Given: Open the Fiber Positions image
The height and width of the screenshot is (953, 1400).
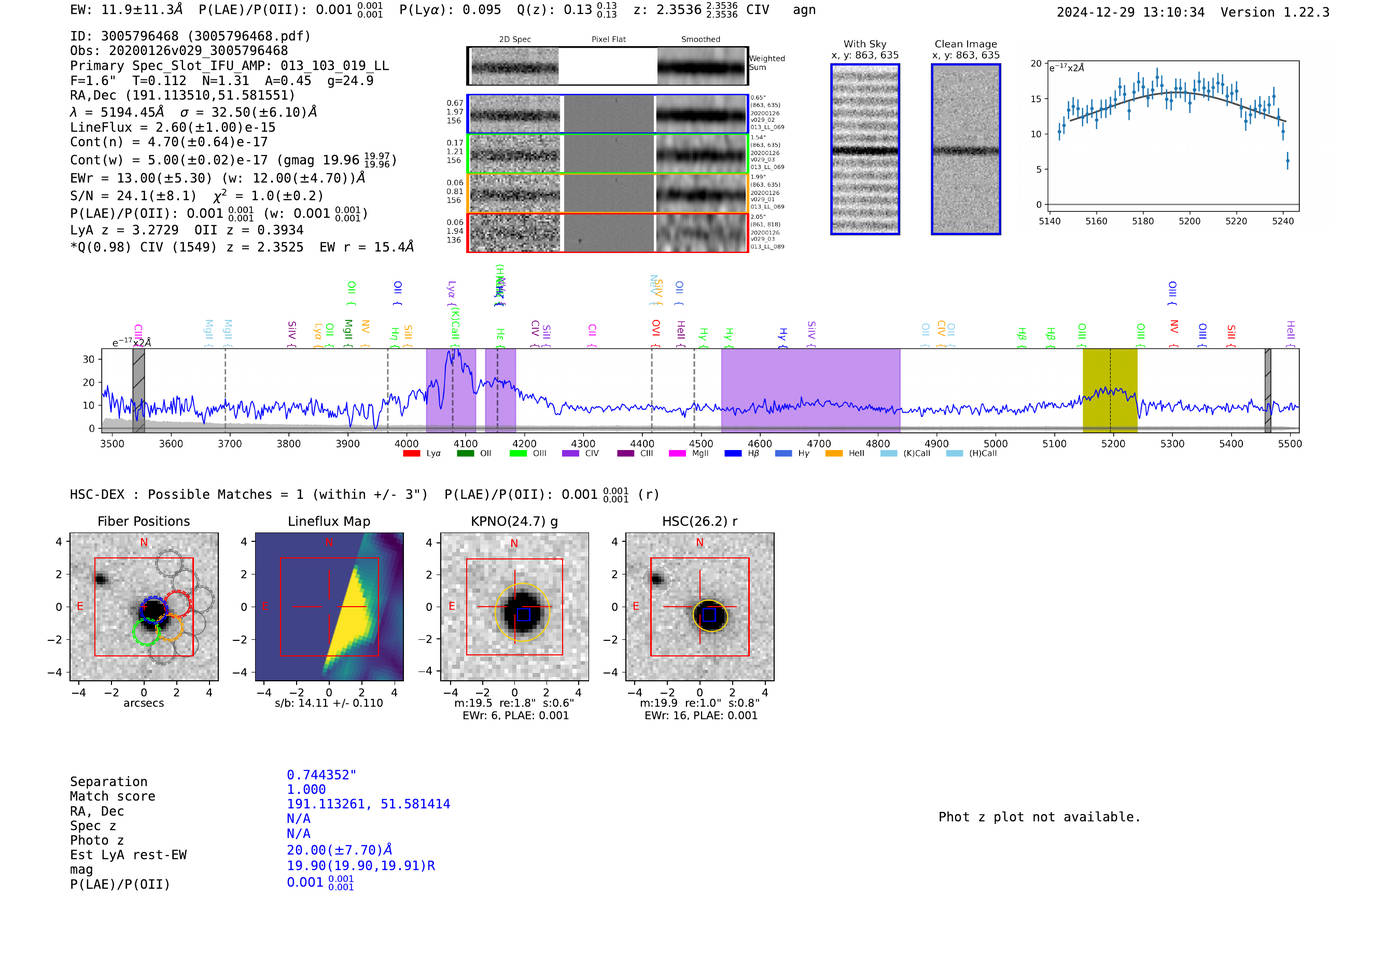Looking at the screenshot, I should (144, 606).
